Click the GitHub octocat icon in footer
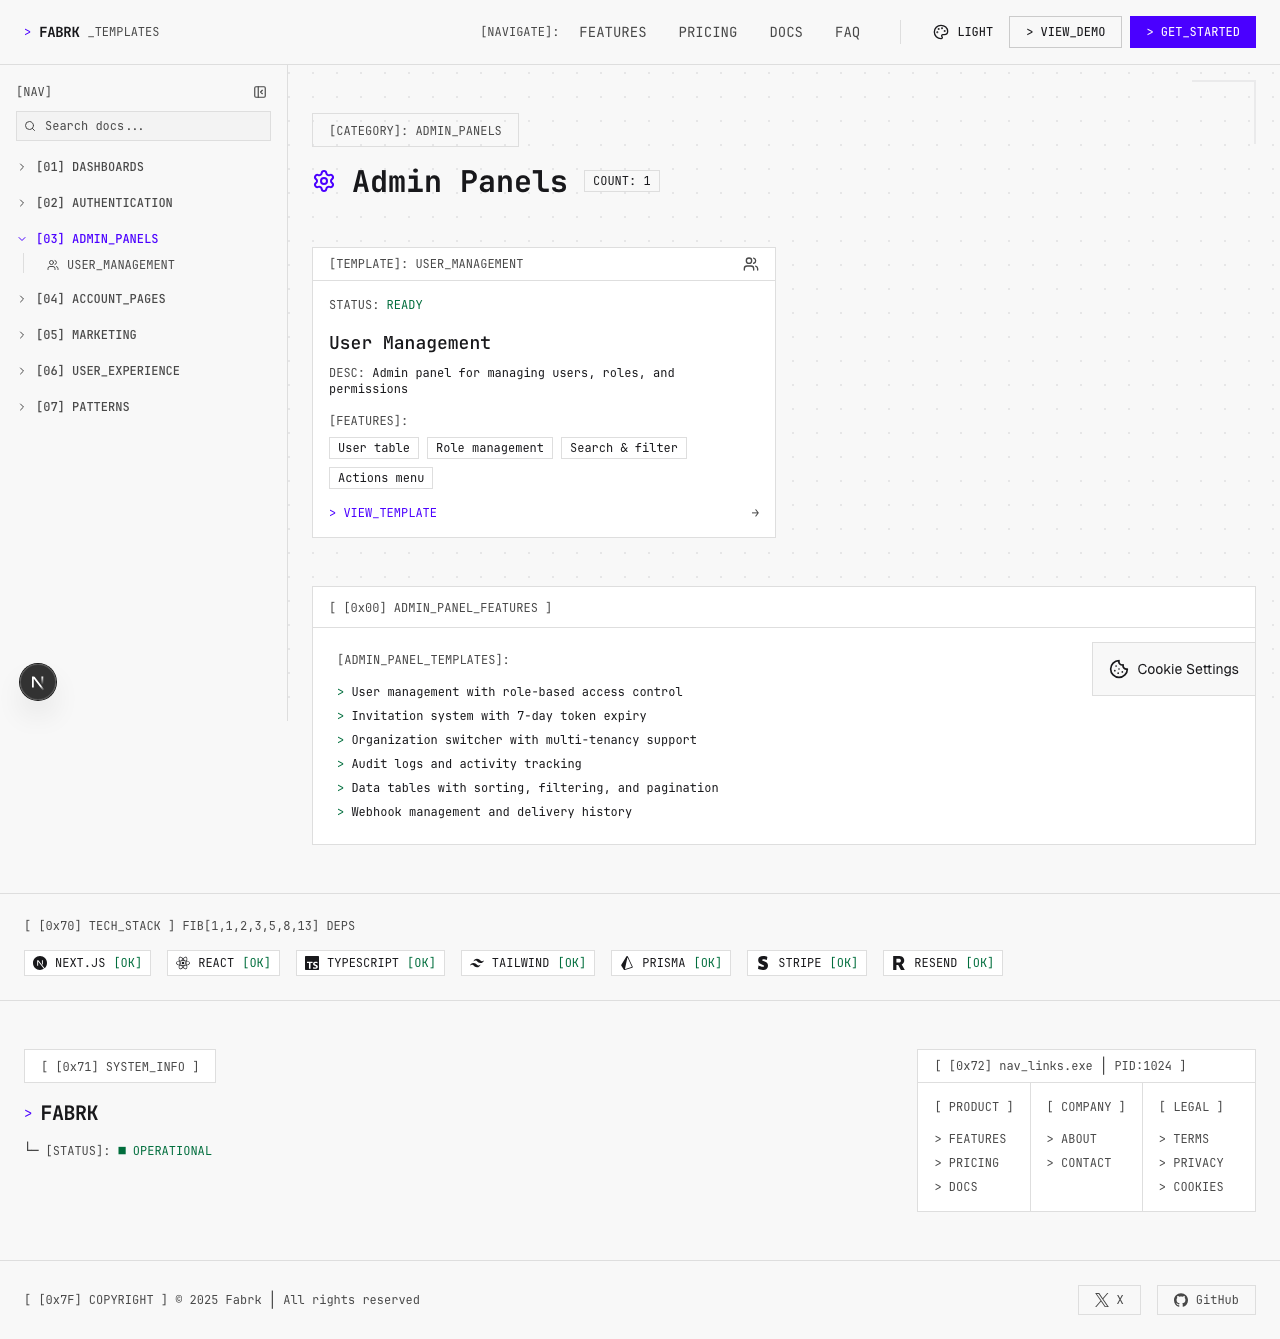The height and width of the screenshot is (1339, 1280). click(x=1181, y=1300)
